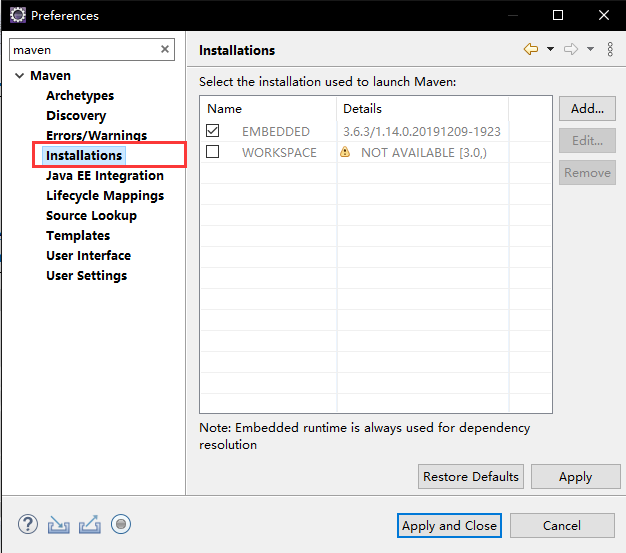Click the WORKSPACE warning icon
This screenshot has width=626, height=553.
pos(345,152)
